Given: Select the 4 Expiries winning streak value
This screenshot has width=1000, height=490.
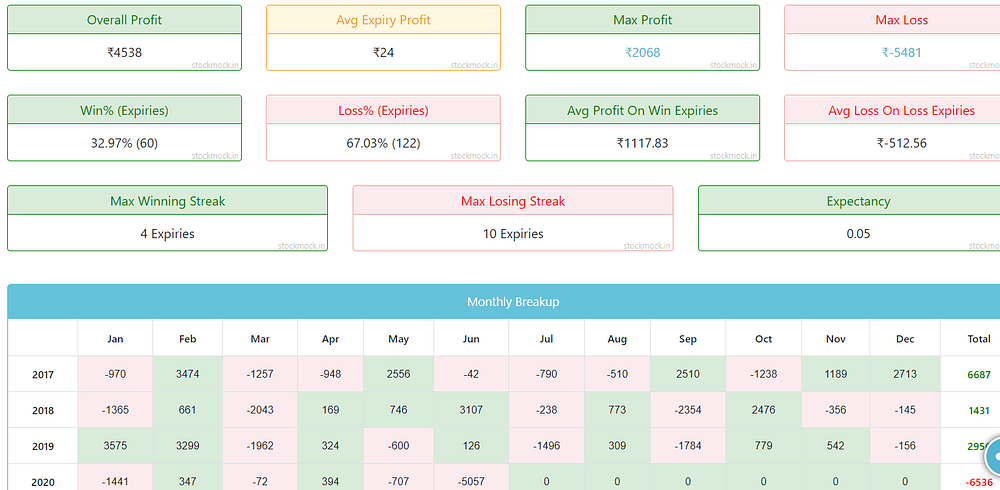Looking at the screenshot, I should point(168,234).
